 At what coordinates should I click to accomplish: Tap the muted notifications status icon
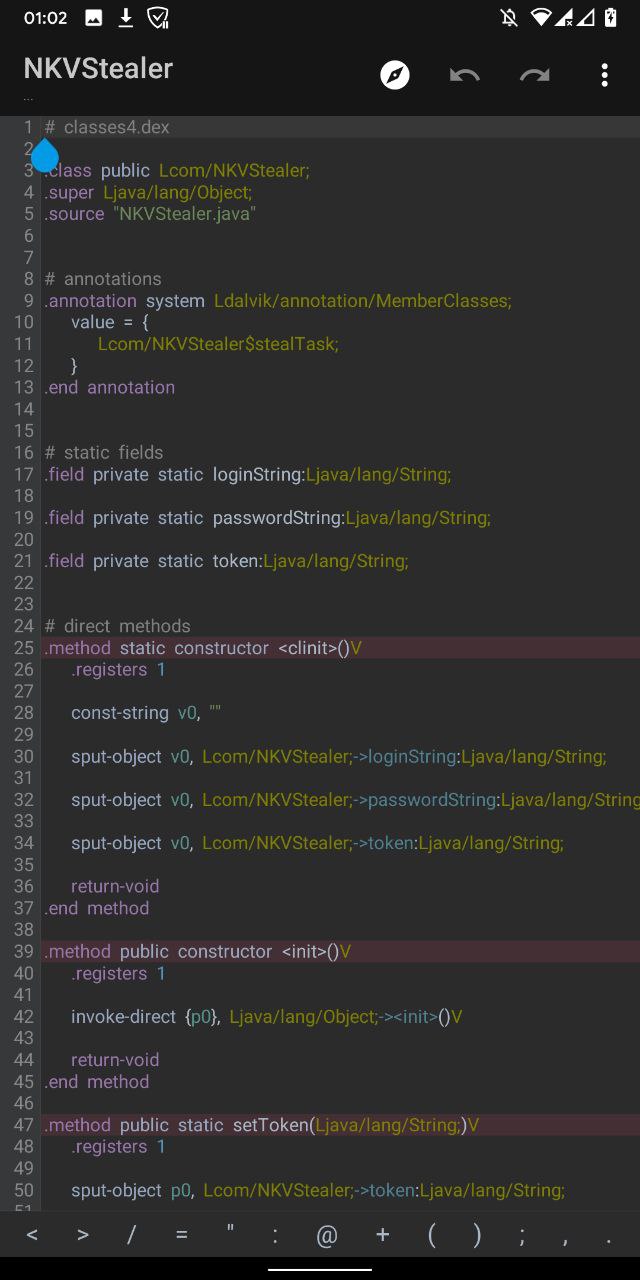pos(510,17)
